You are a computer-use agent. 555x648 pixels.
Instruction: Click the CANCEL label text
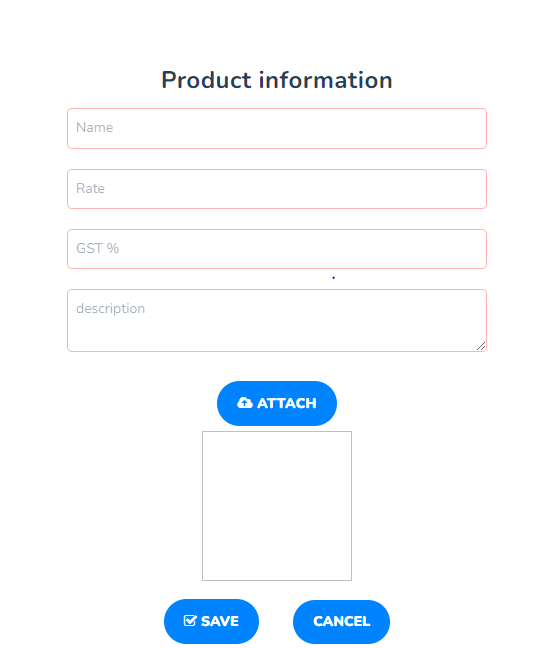point(341,621)
